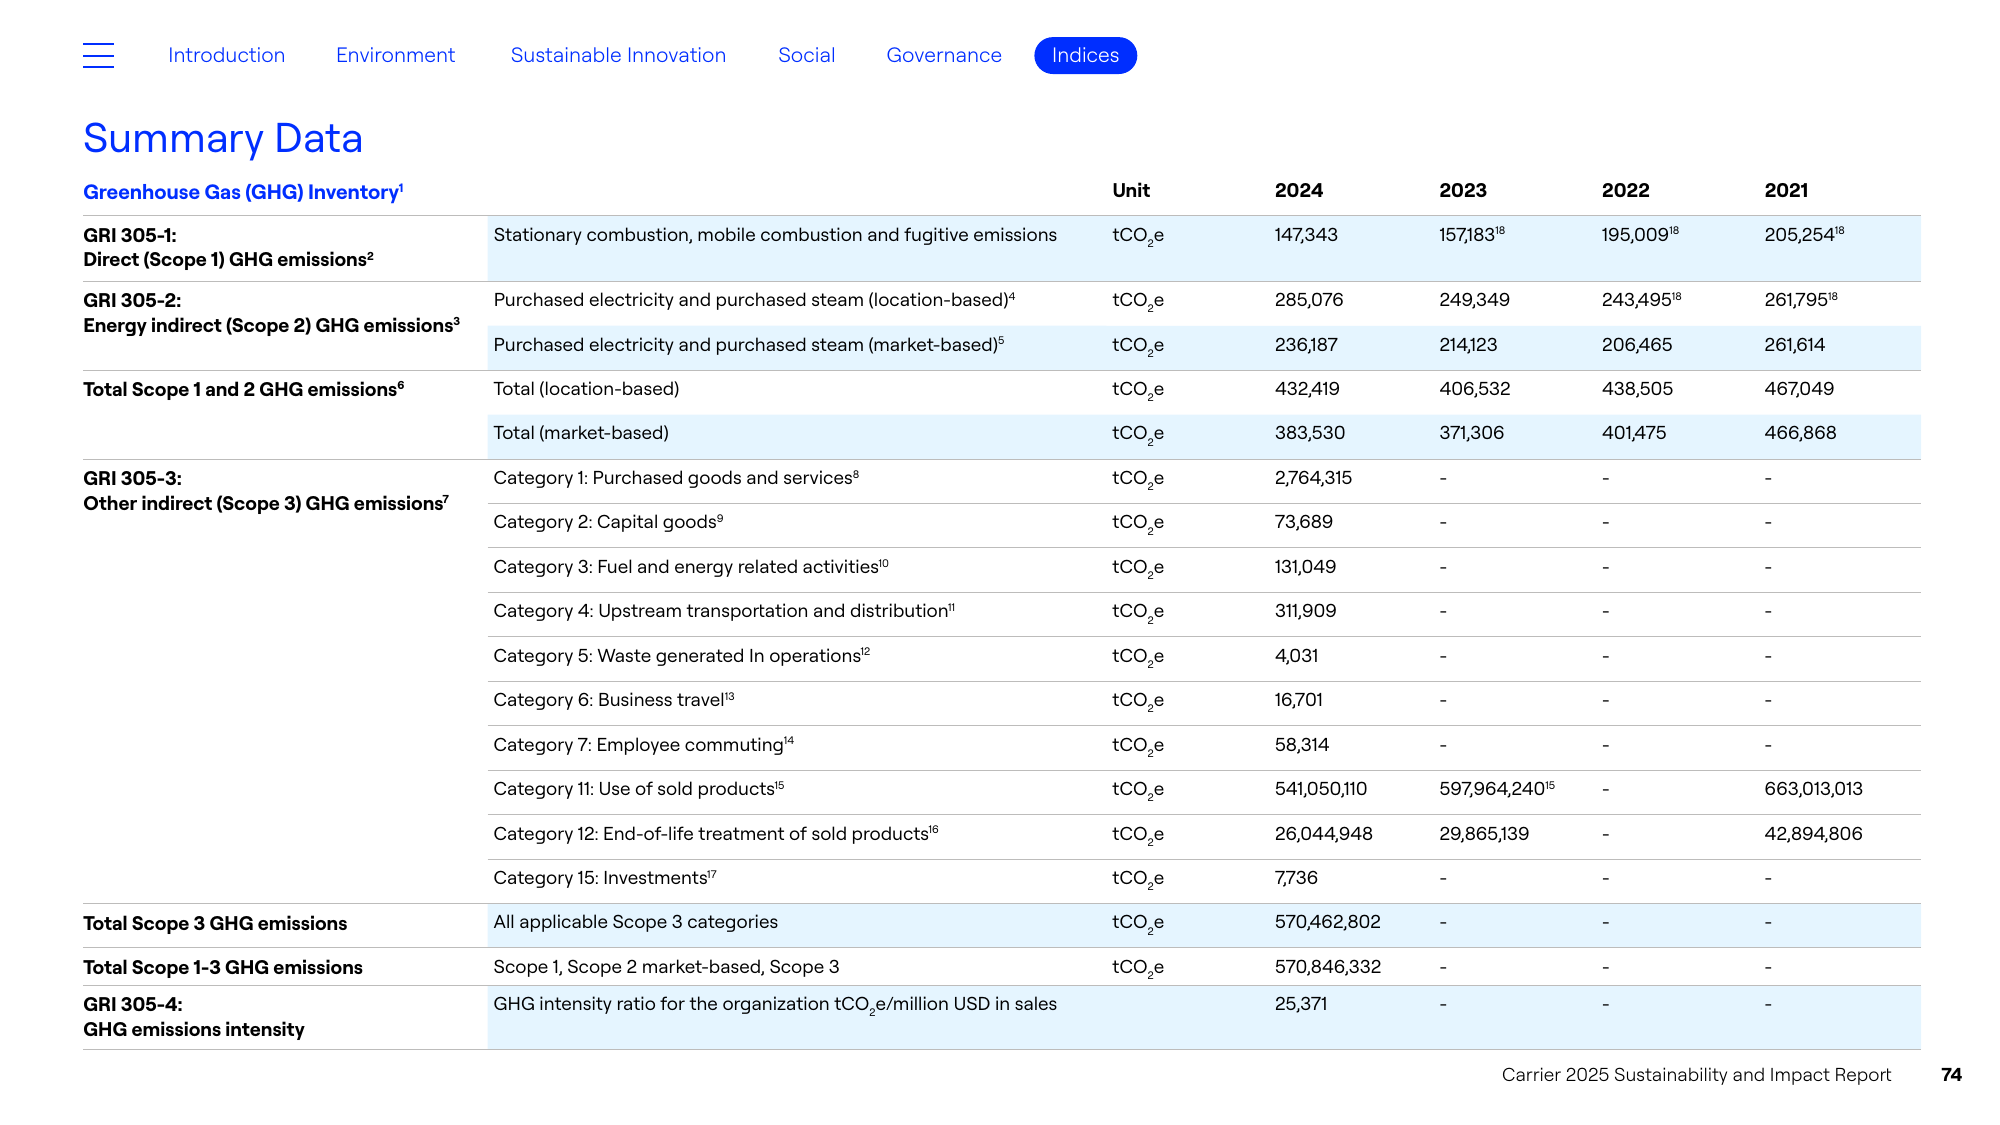Go to the Introduction section
The height and width of the screenshot is (1125, 2000).
[x=226, y=56]
